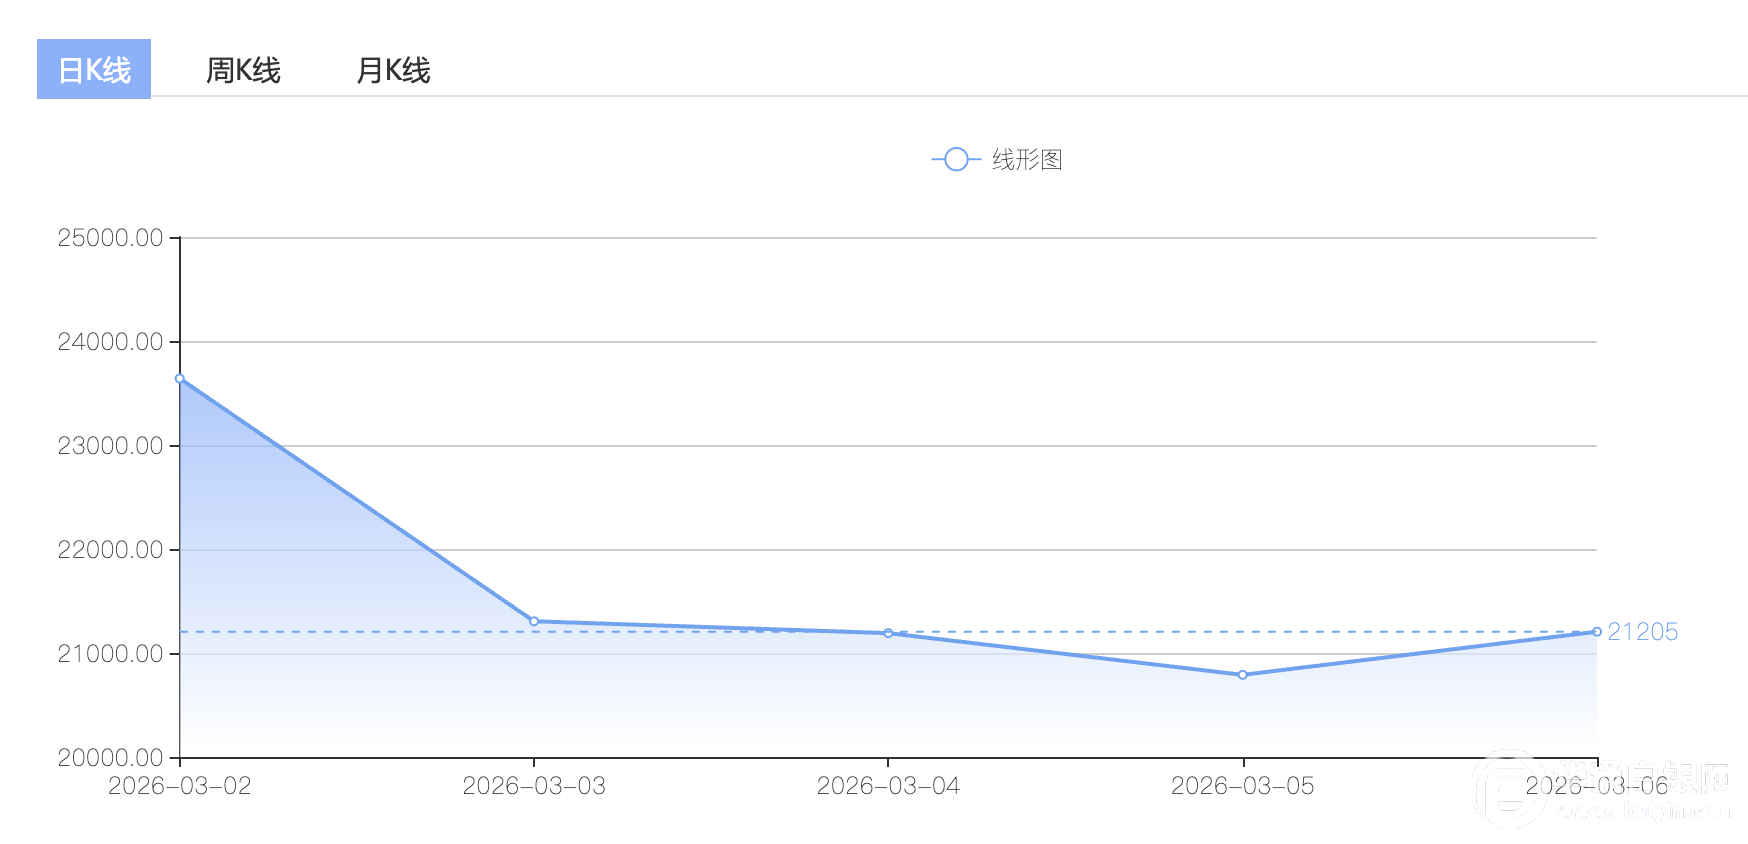Click the final data point on 2026-03-06
The width and height of the screenshot is (1748, 844).
point(1597,632)
